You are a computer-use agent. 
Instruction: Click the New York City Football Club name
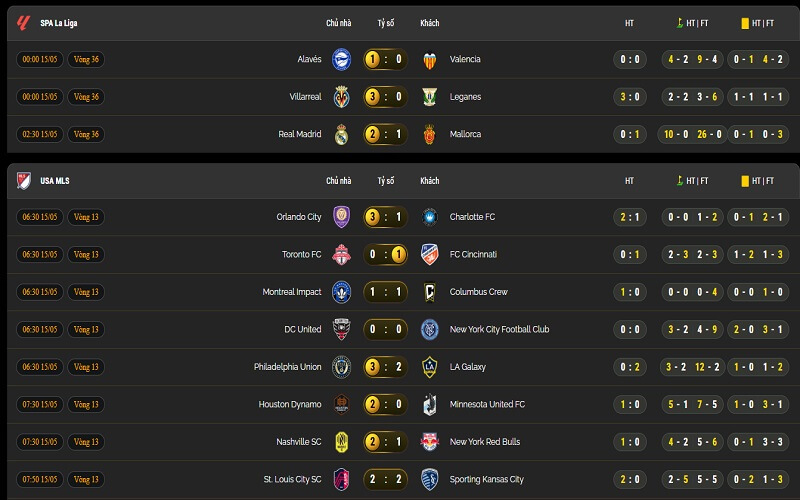point(499,330)
